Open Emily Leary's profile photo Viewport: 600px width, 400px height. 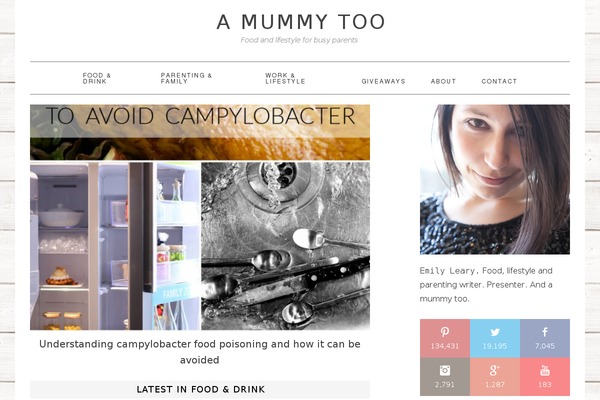coord(495,180)
